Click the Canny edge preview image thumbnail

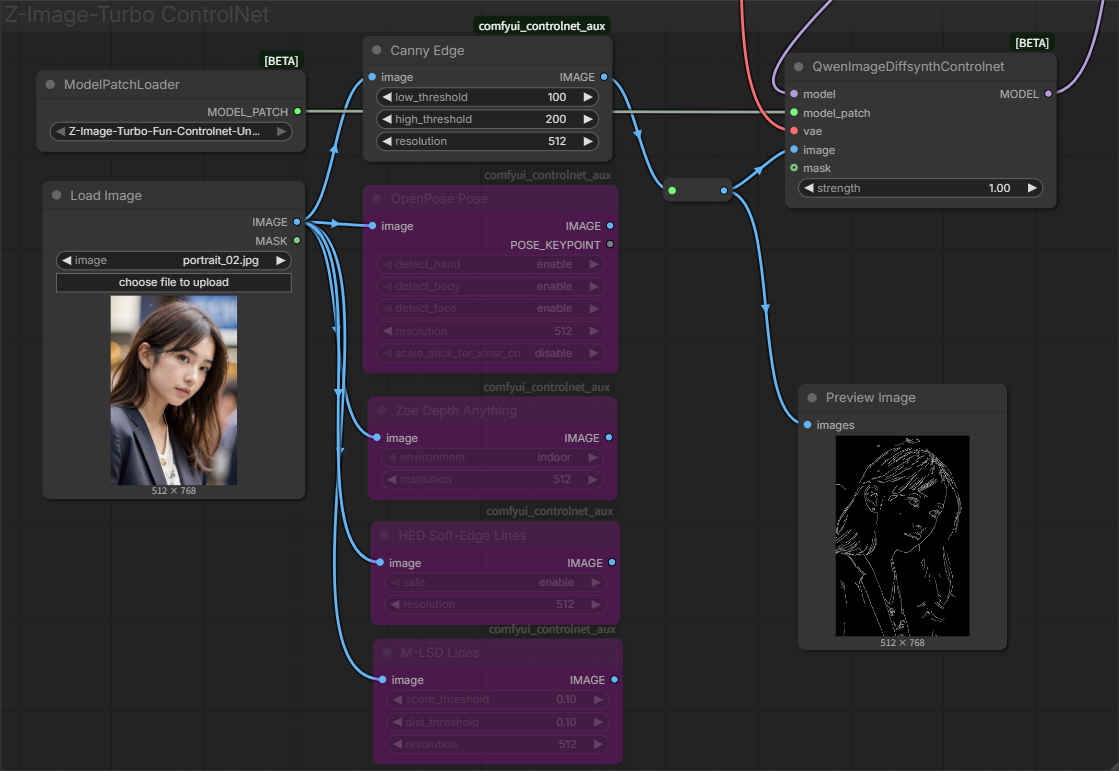pos(902,535)
